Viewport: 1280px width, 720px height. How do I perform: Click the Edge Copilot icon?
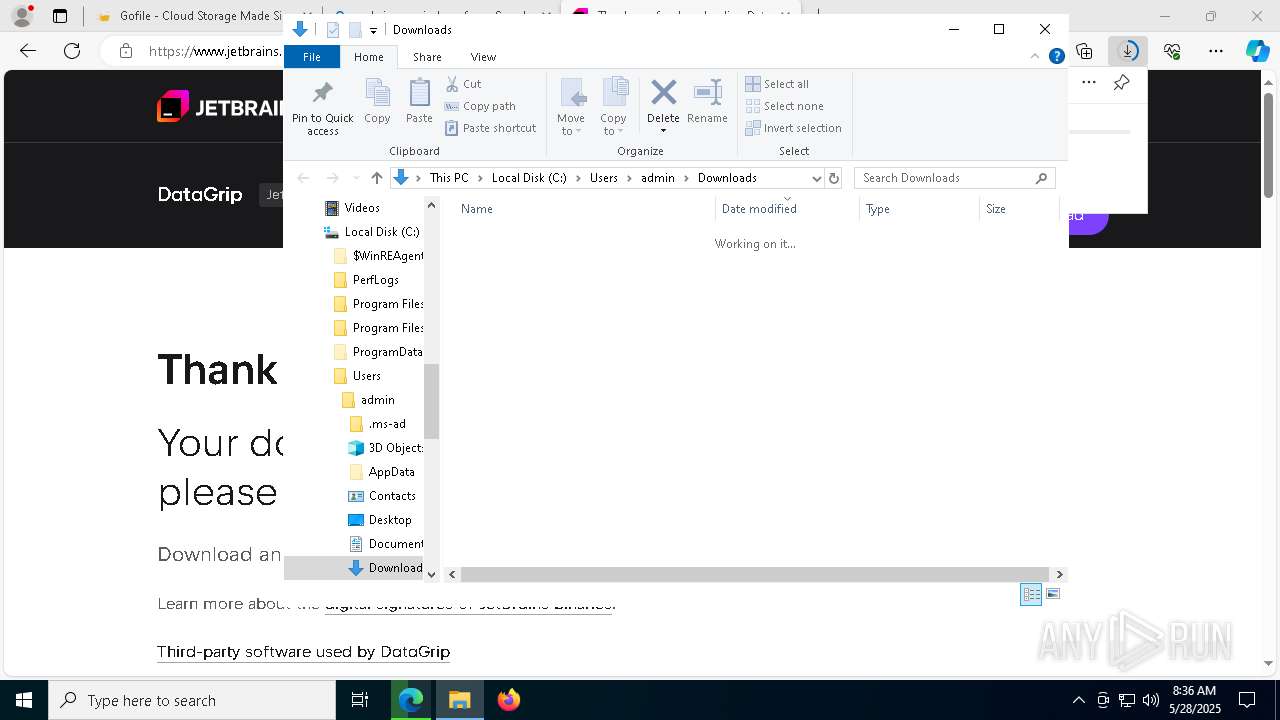[x=1258, y=51]
